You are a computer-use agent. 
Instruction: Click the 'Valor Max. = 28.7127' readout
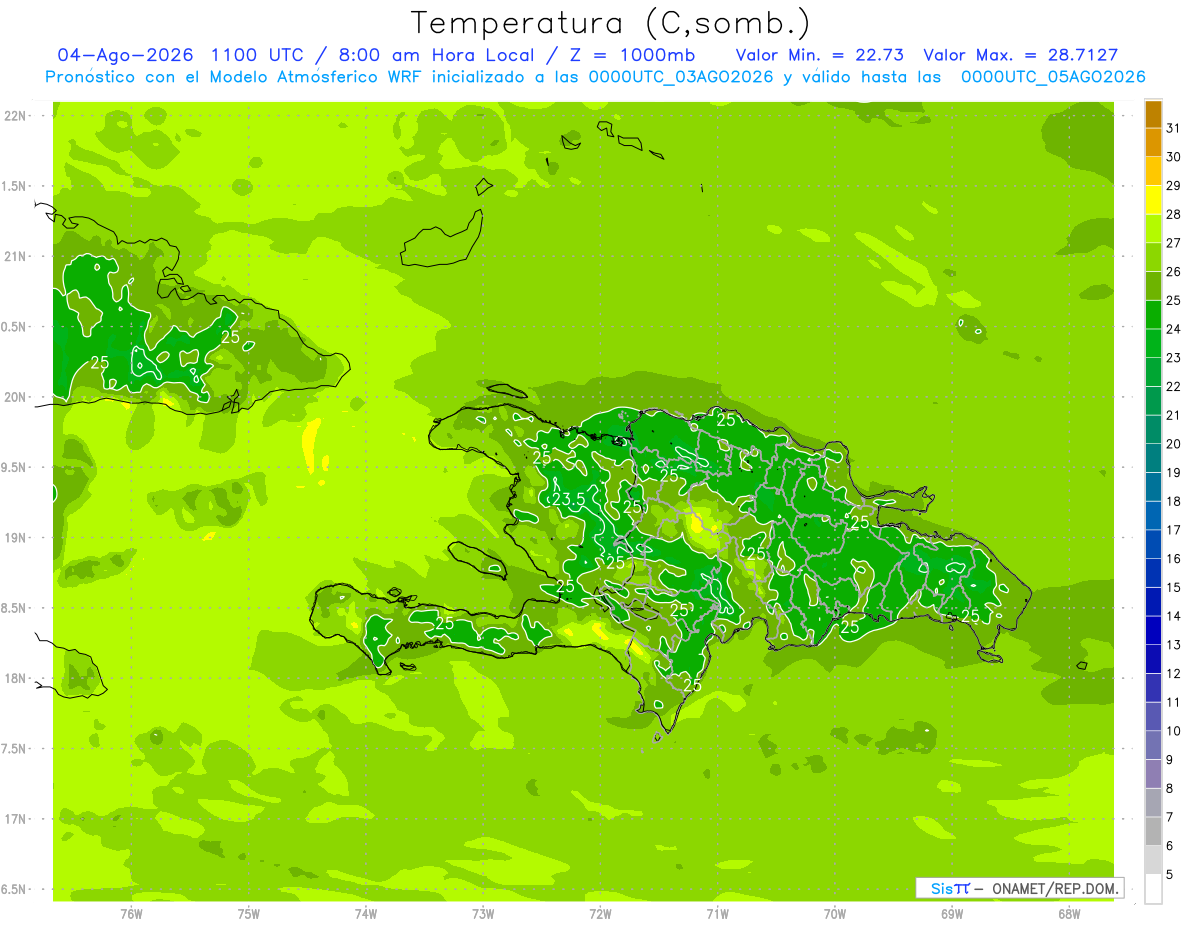tap(1021, 55)
